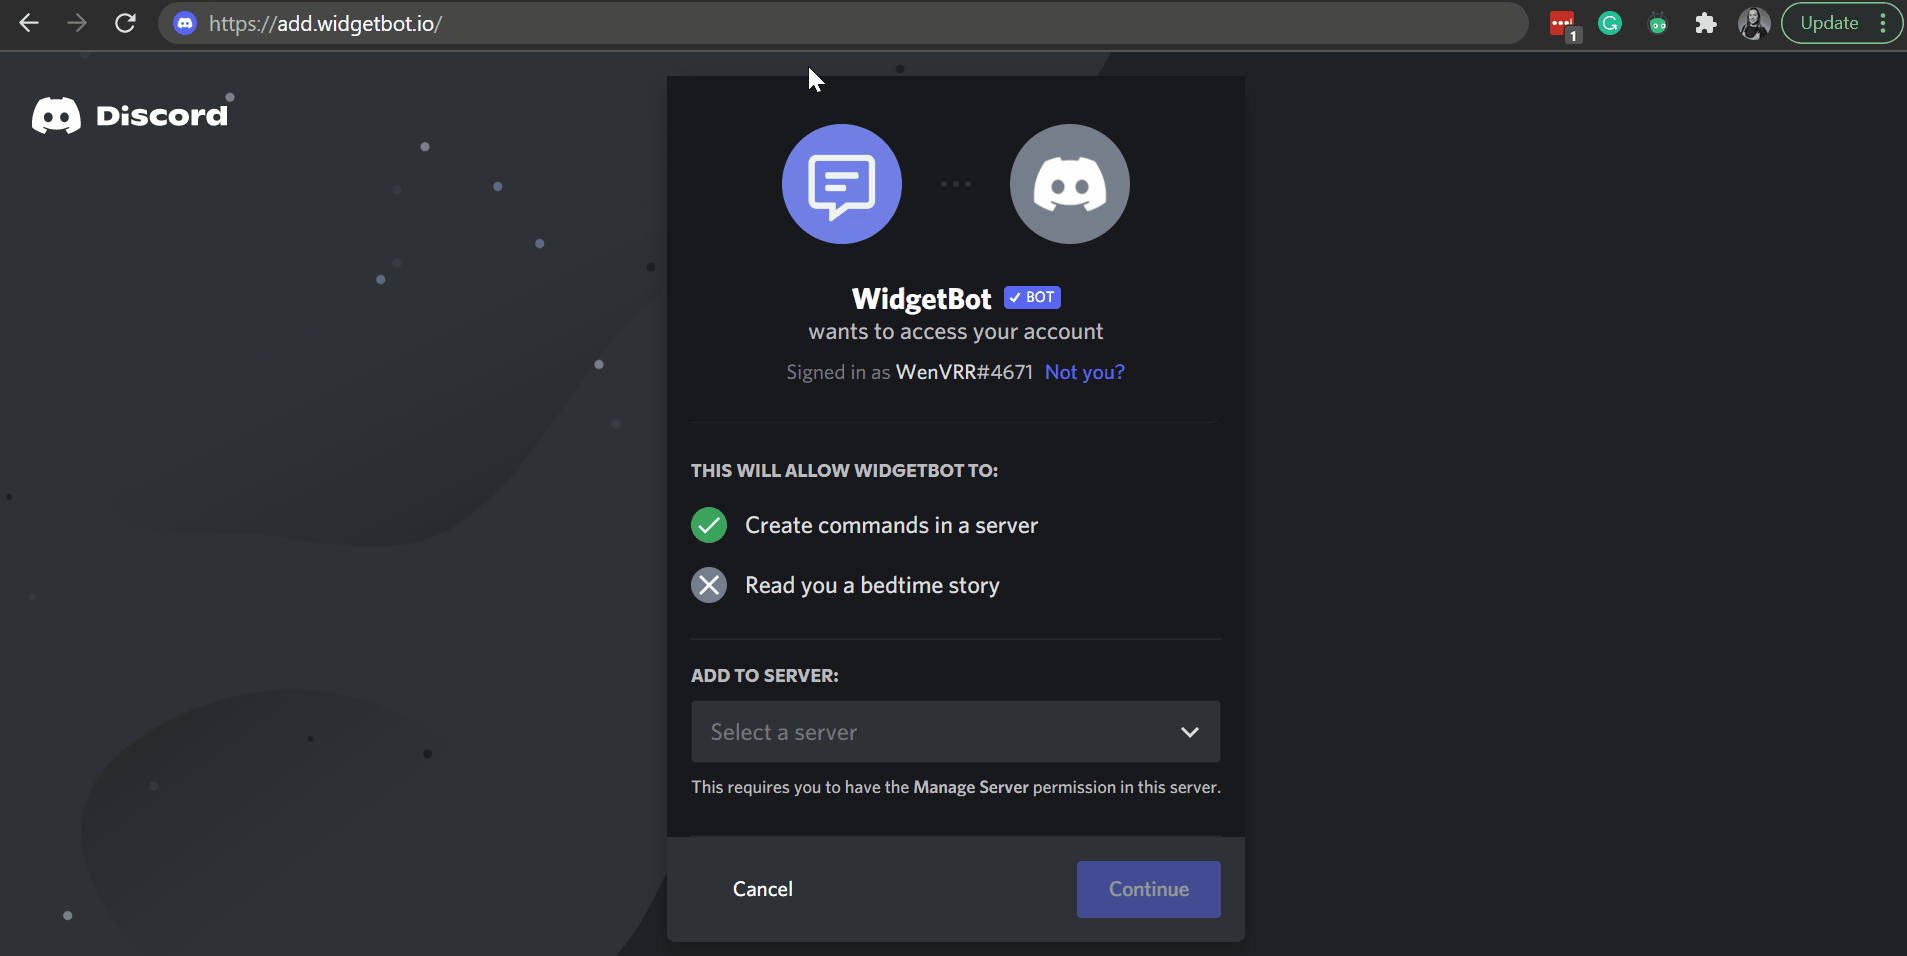The width and height of the screenshot is (1907, 956).
Task: Click the Manage Server permission text
Action: click(x=971, y=787)
